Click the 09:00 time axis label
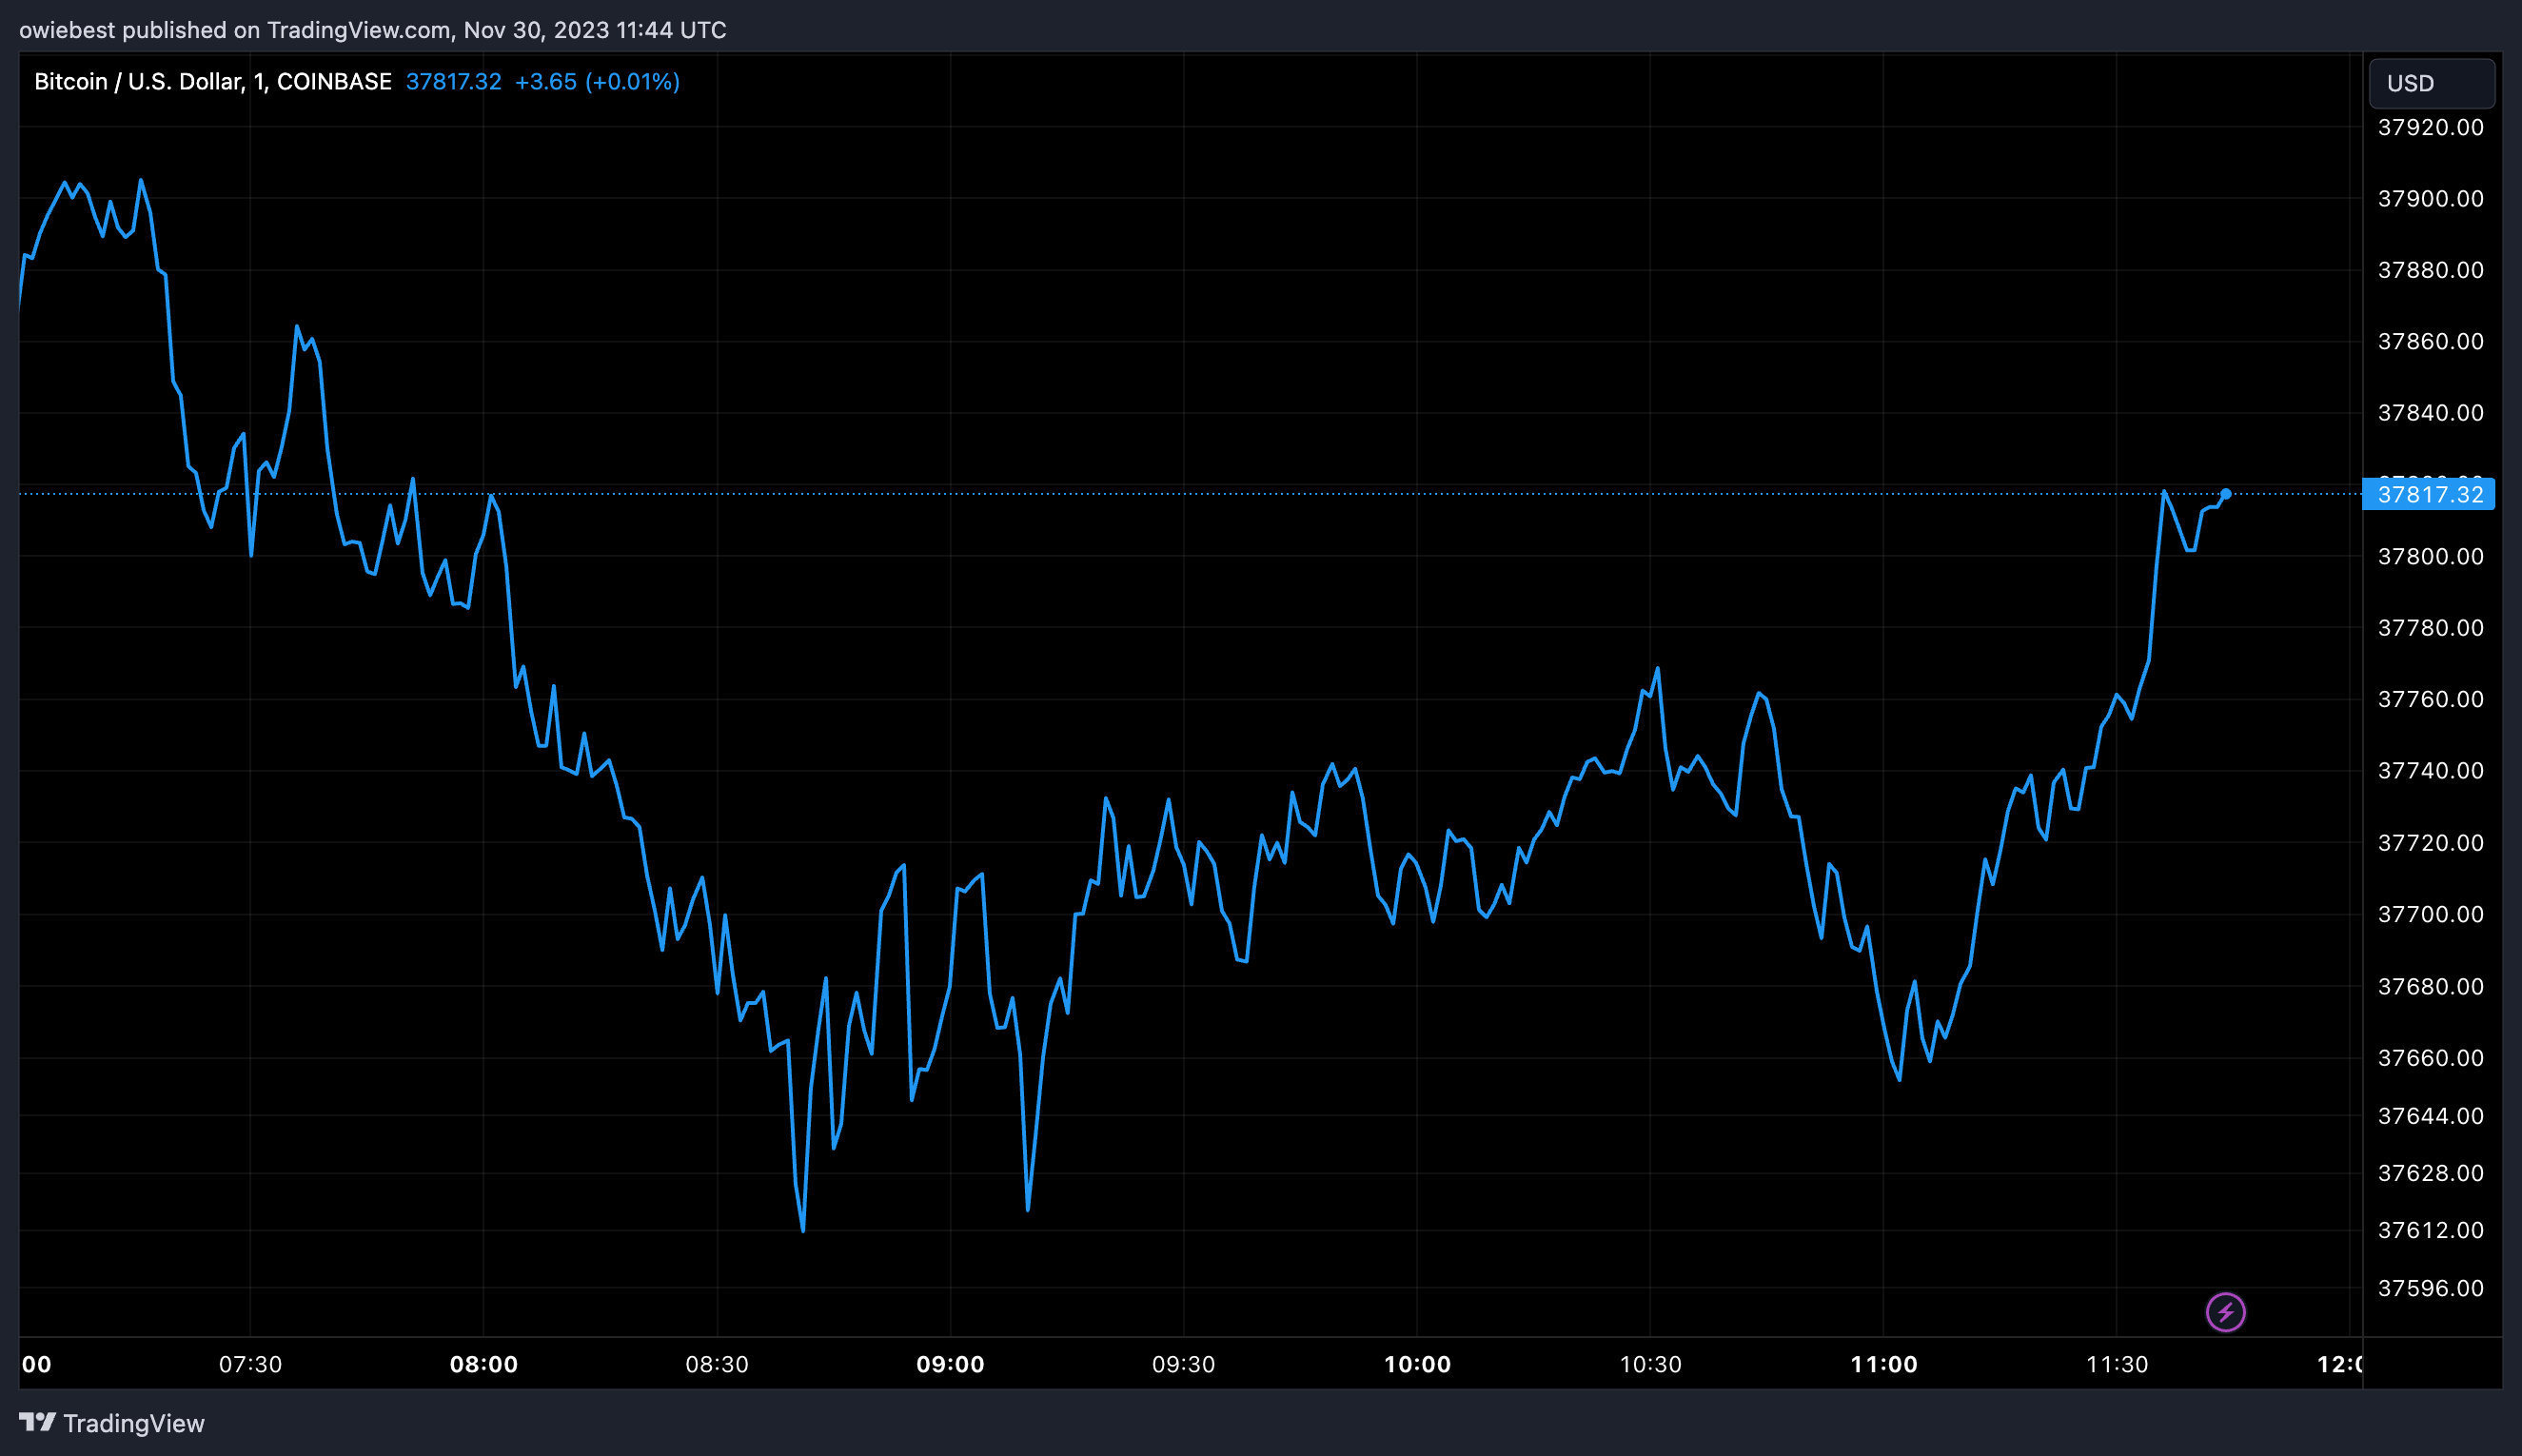Screen dimensions: 2522x1456 pos(950,1365)
